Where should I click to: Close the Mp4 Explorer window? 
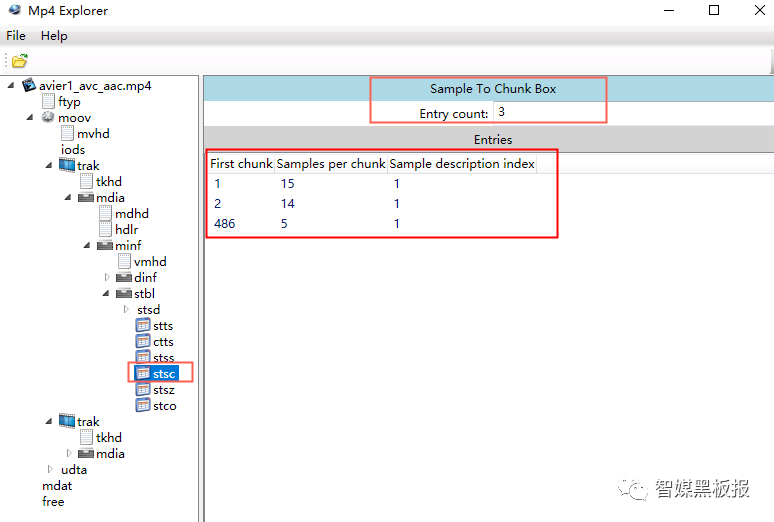[x=760, y=10]
